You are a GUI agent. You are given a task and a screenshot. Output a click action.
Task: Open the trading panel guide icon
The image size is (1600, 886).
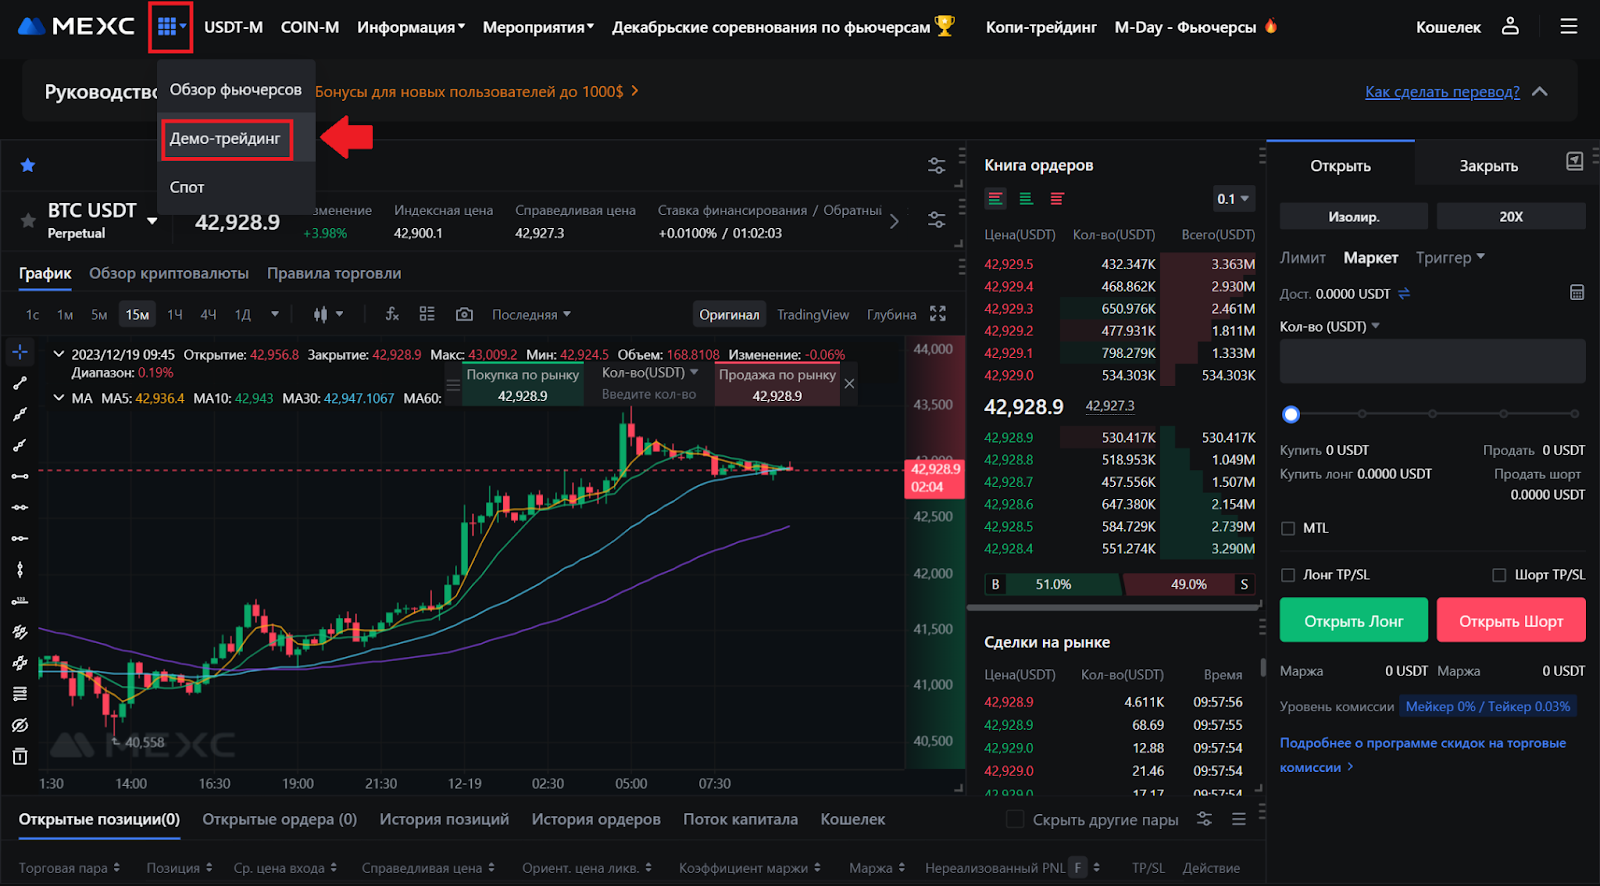tap(1575, 161)
